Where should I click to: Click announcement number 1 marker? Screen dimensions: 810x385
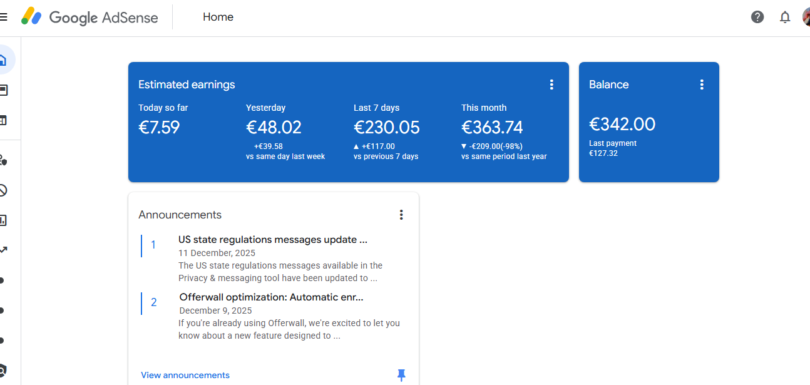pyautogui.click(x=153, y=245)
